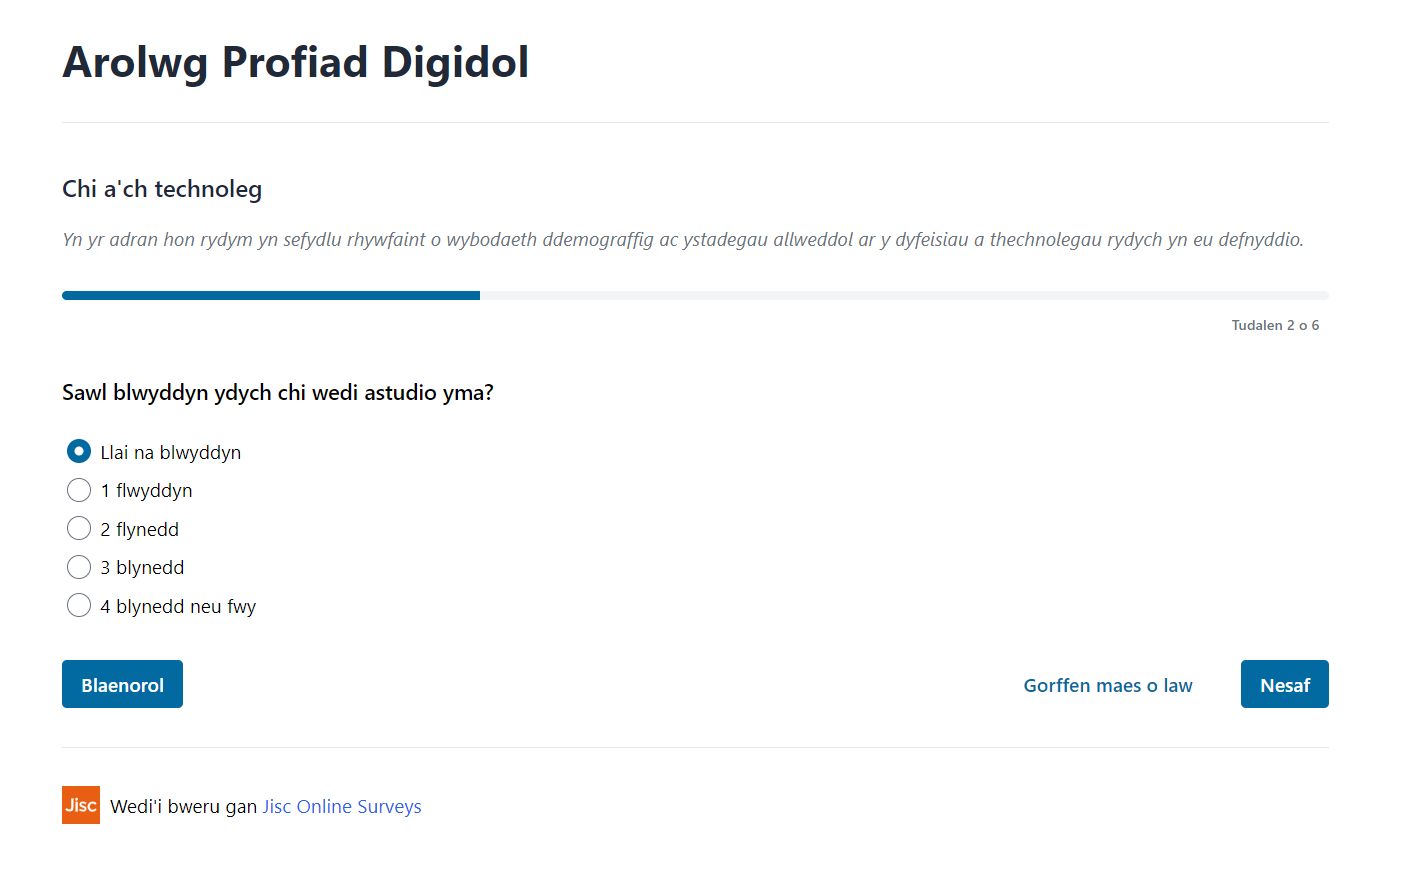Click the unfilled grey part of progress bar

tap(904, 296)
